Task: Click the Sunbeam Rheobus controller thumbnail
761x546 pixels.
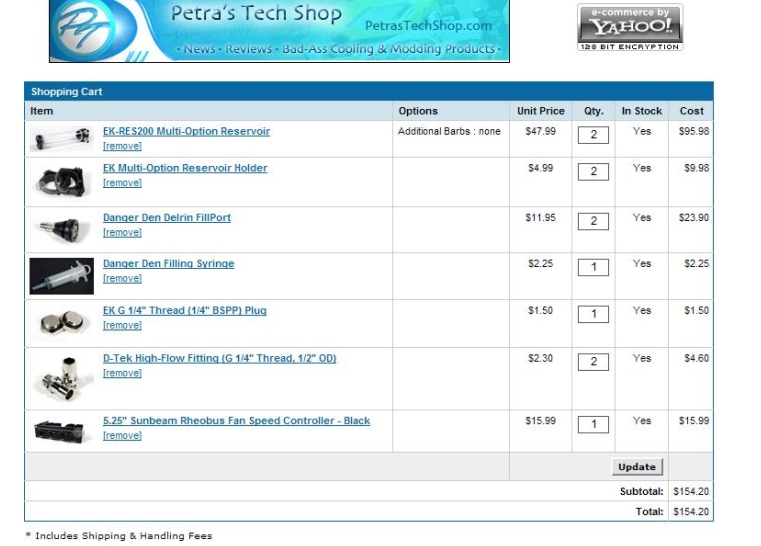Action: [x=62, y=430]
